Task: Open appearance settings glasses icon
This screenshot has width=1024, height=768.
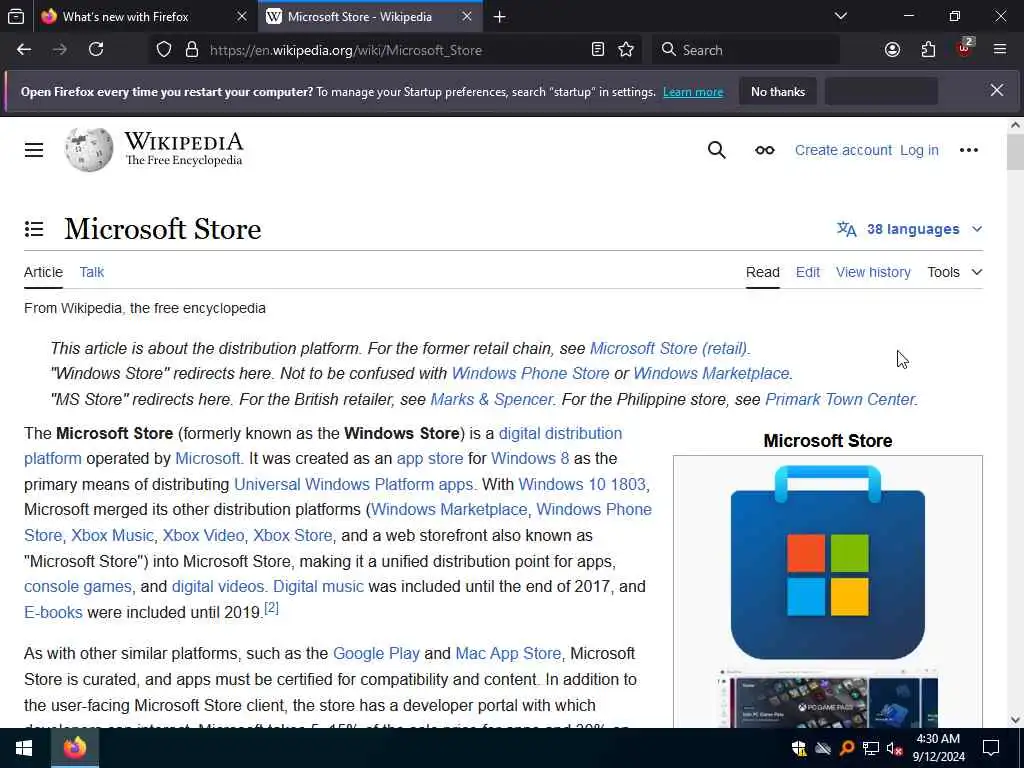Action: point(765,150)
